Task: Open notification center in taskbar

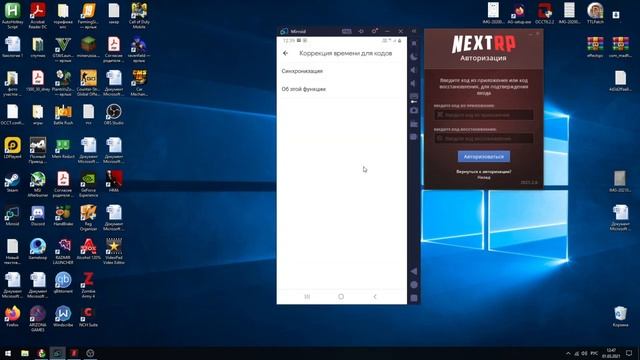Action: (x=629, y=353)
